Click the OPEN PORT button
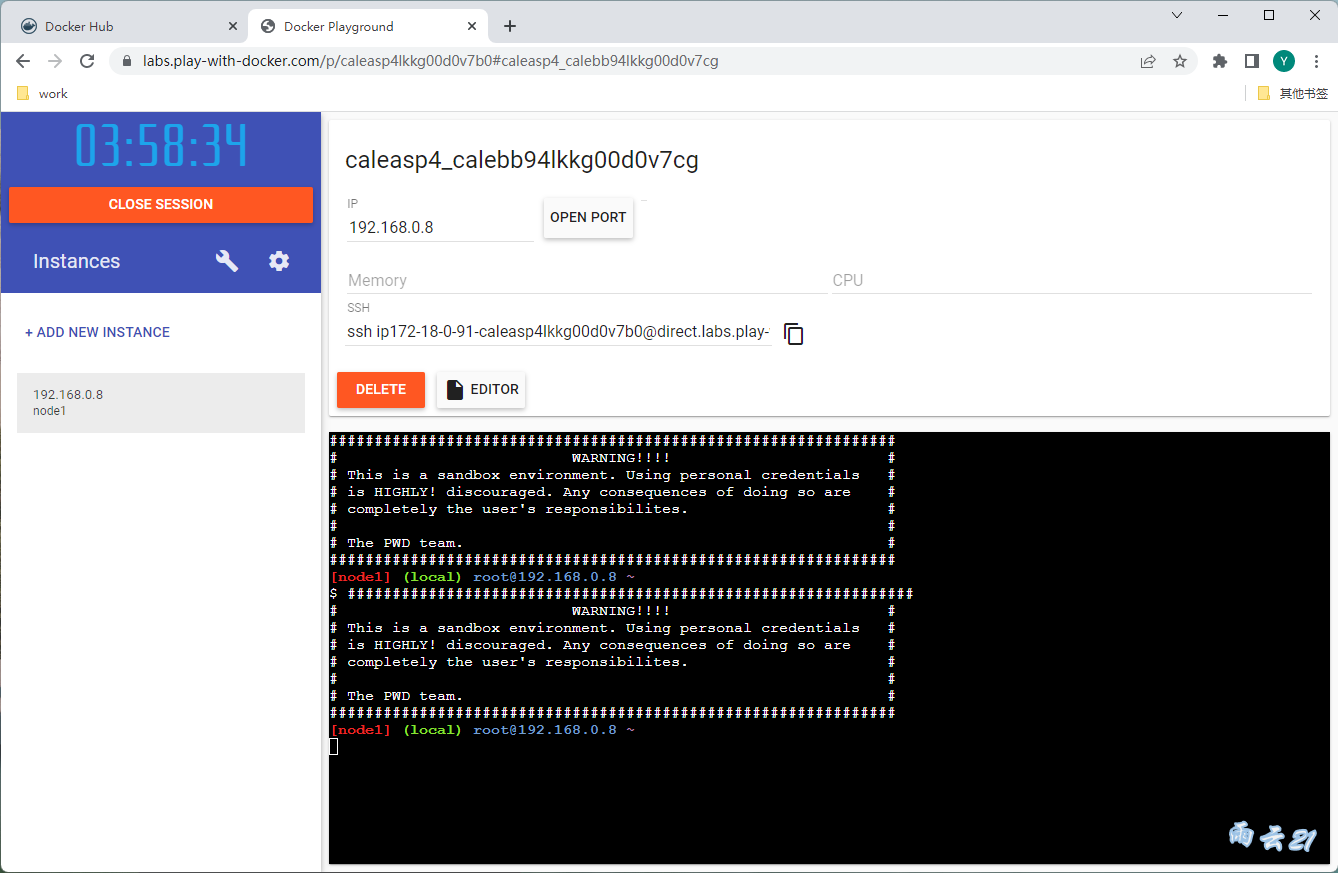1338x873 pixels. tap(588, 217)
